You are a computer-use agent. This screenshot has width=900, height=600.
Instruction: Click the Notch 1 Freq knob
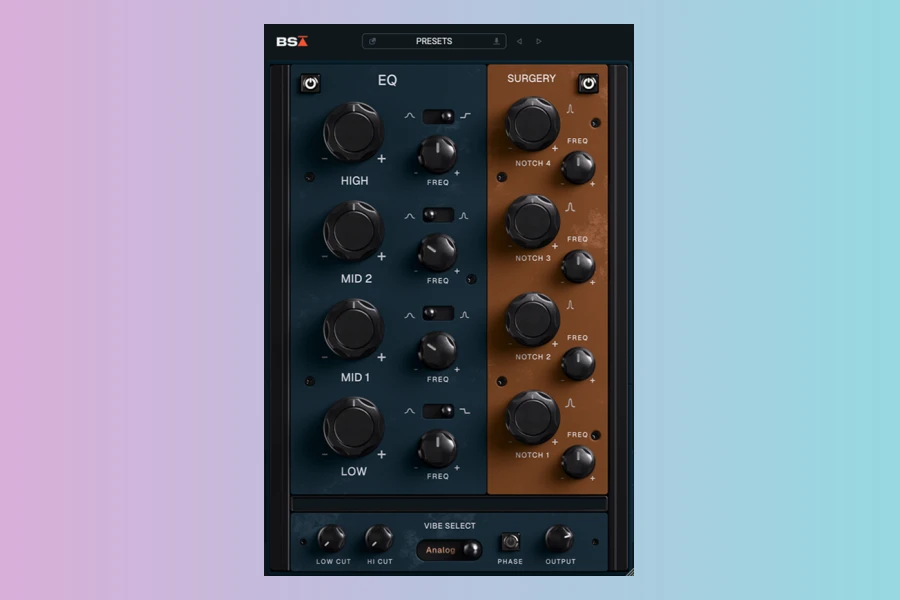(577, 461)
